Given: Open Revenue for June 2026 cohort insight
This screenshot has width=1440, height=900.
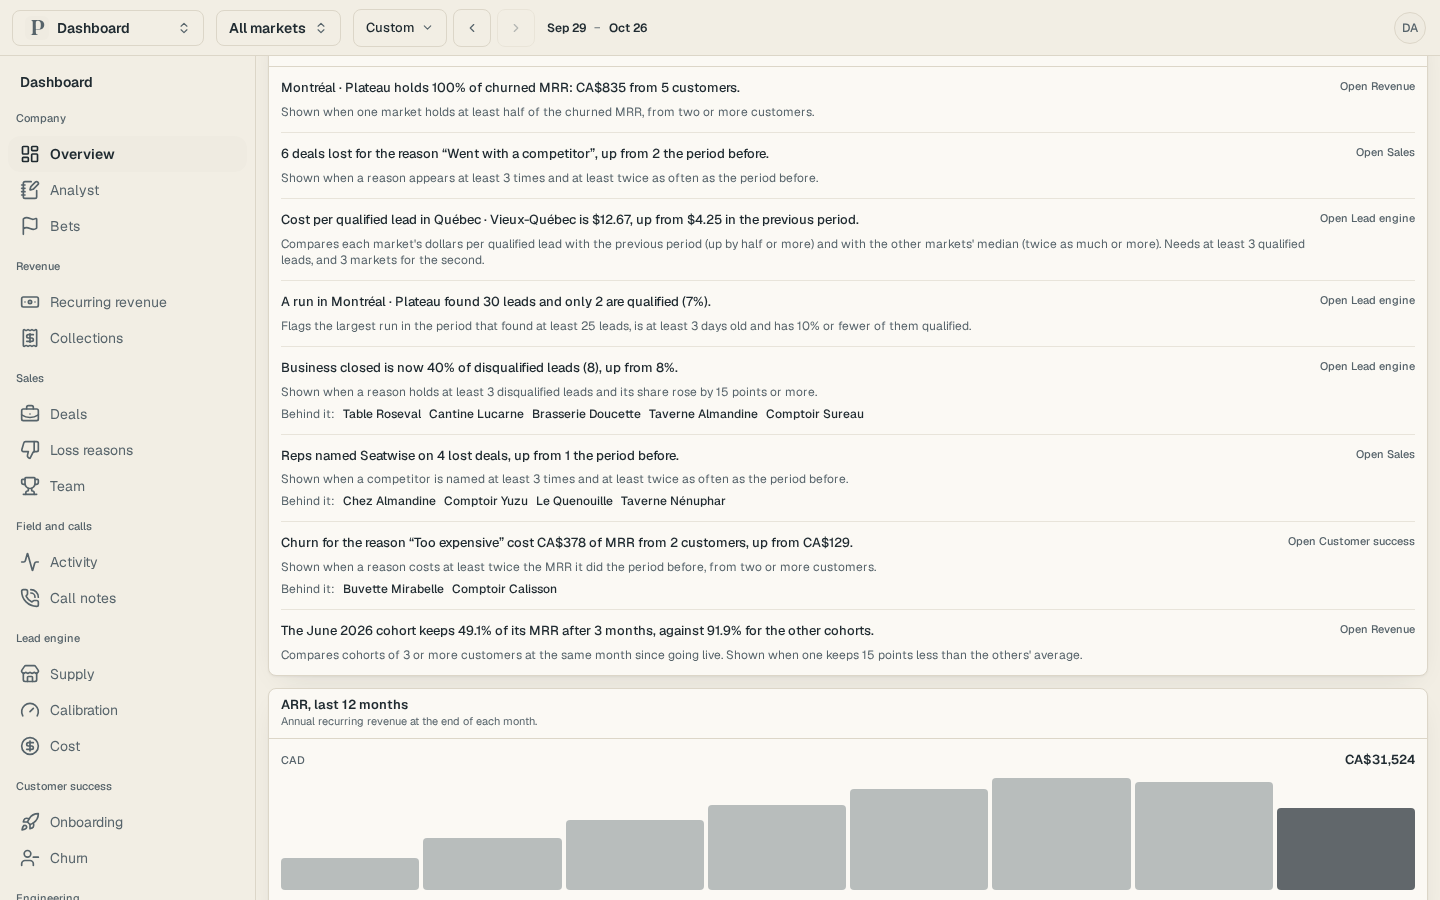Looking at the screenshot, I should coord(1377,630).
